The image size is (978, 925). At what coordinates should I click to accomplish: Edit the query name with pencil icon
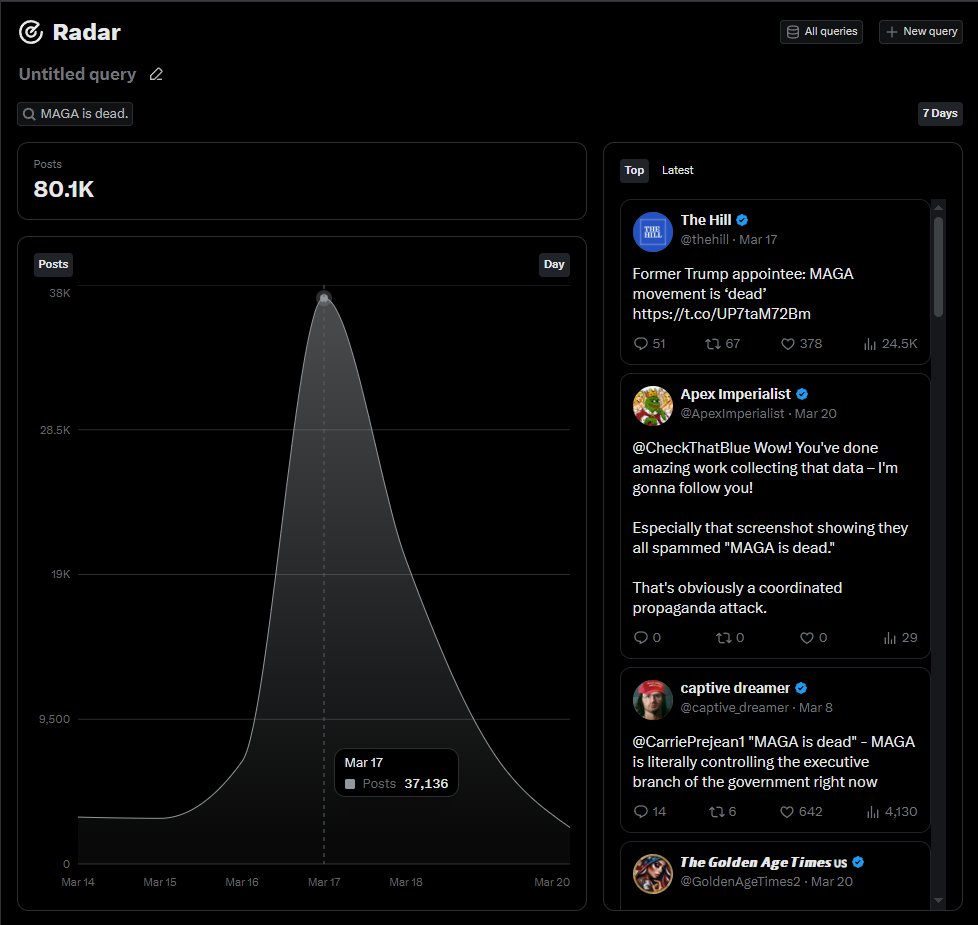pyautogui.click(x=156, y=74)
